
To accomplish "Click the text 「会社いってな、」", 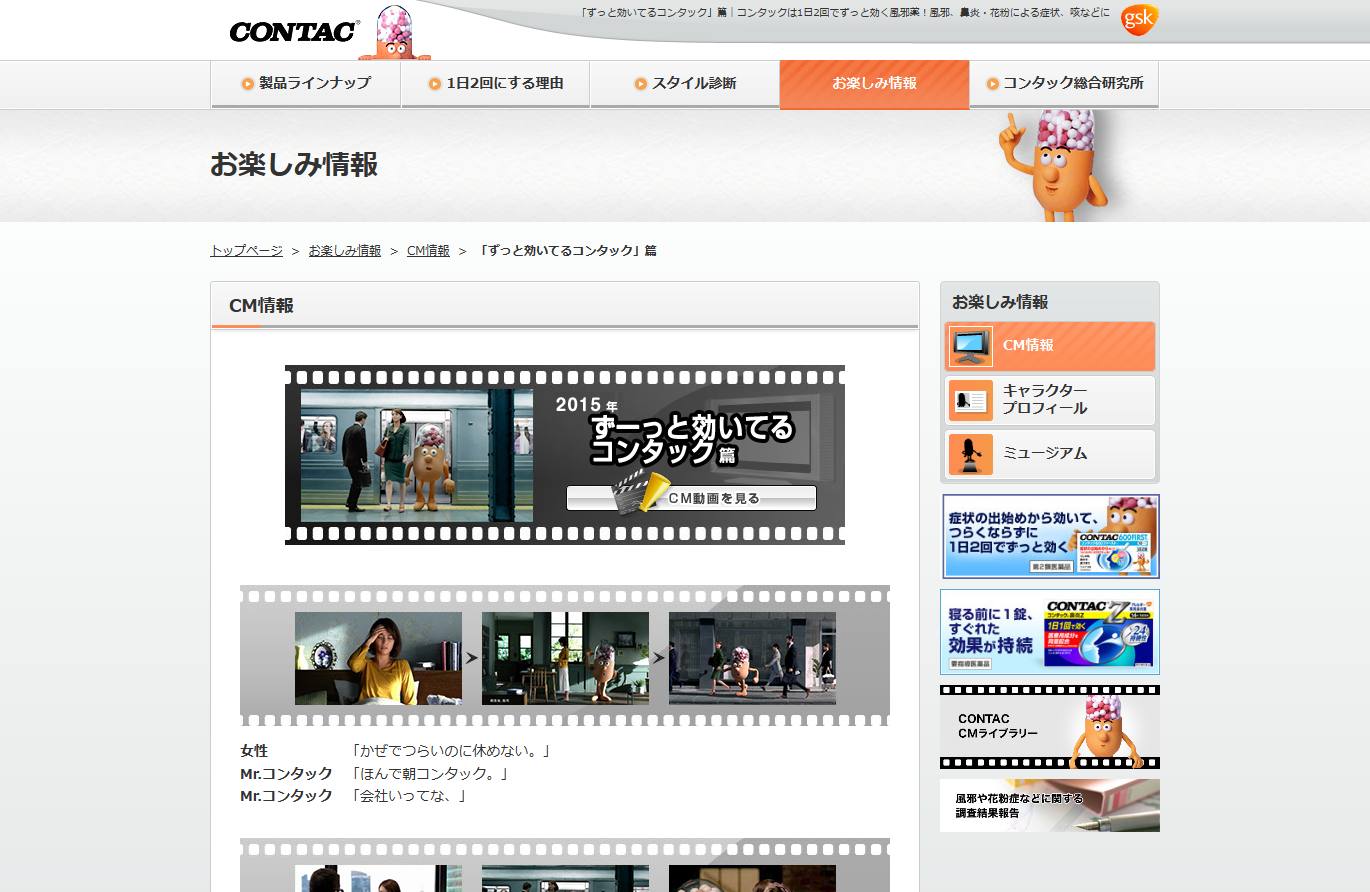I will [x=409, y=796].
